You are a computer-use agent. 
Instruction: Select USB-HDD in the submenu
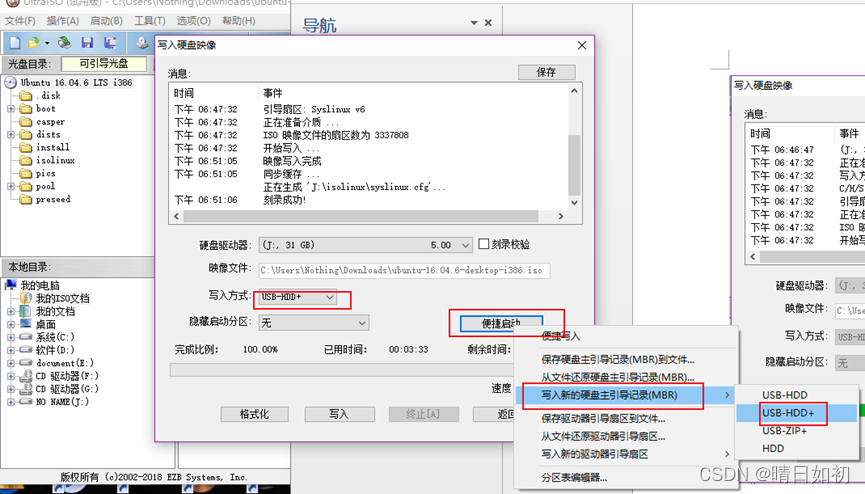pos(797,395)
